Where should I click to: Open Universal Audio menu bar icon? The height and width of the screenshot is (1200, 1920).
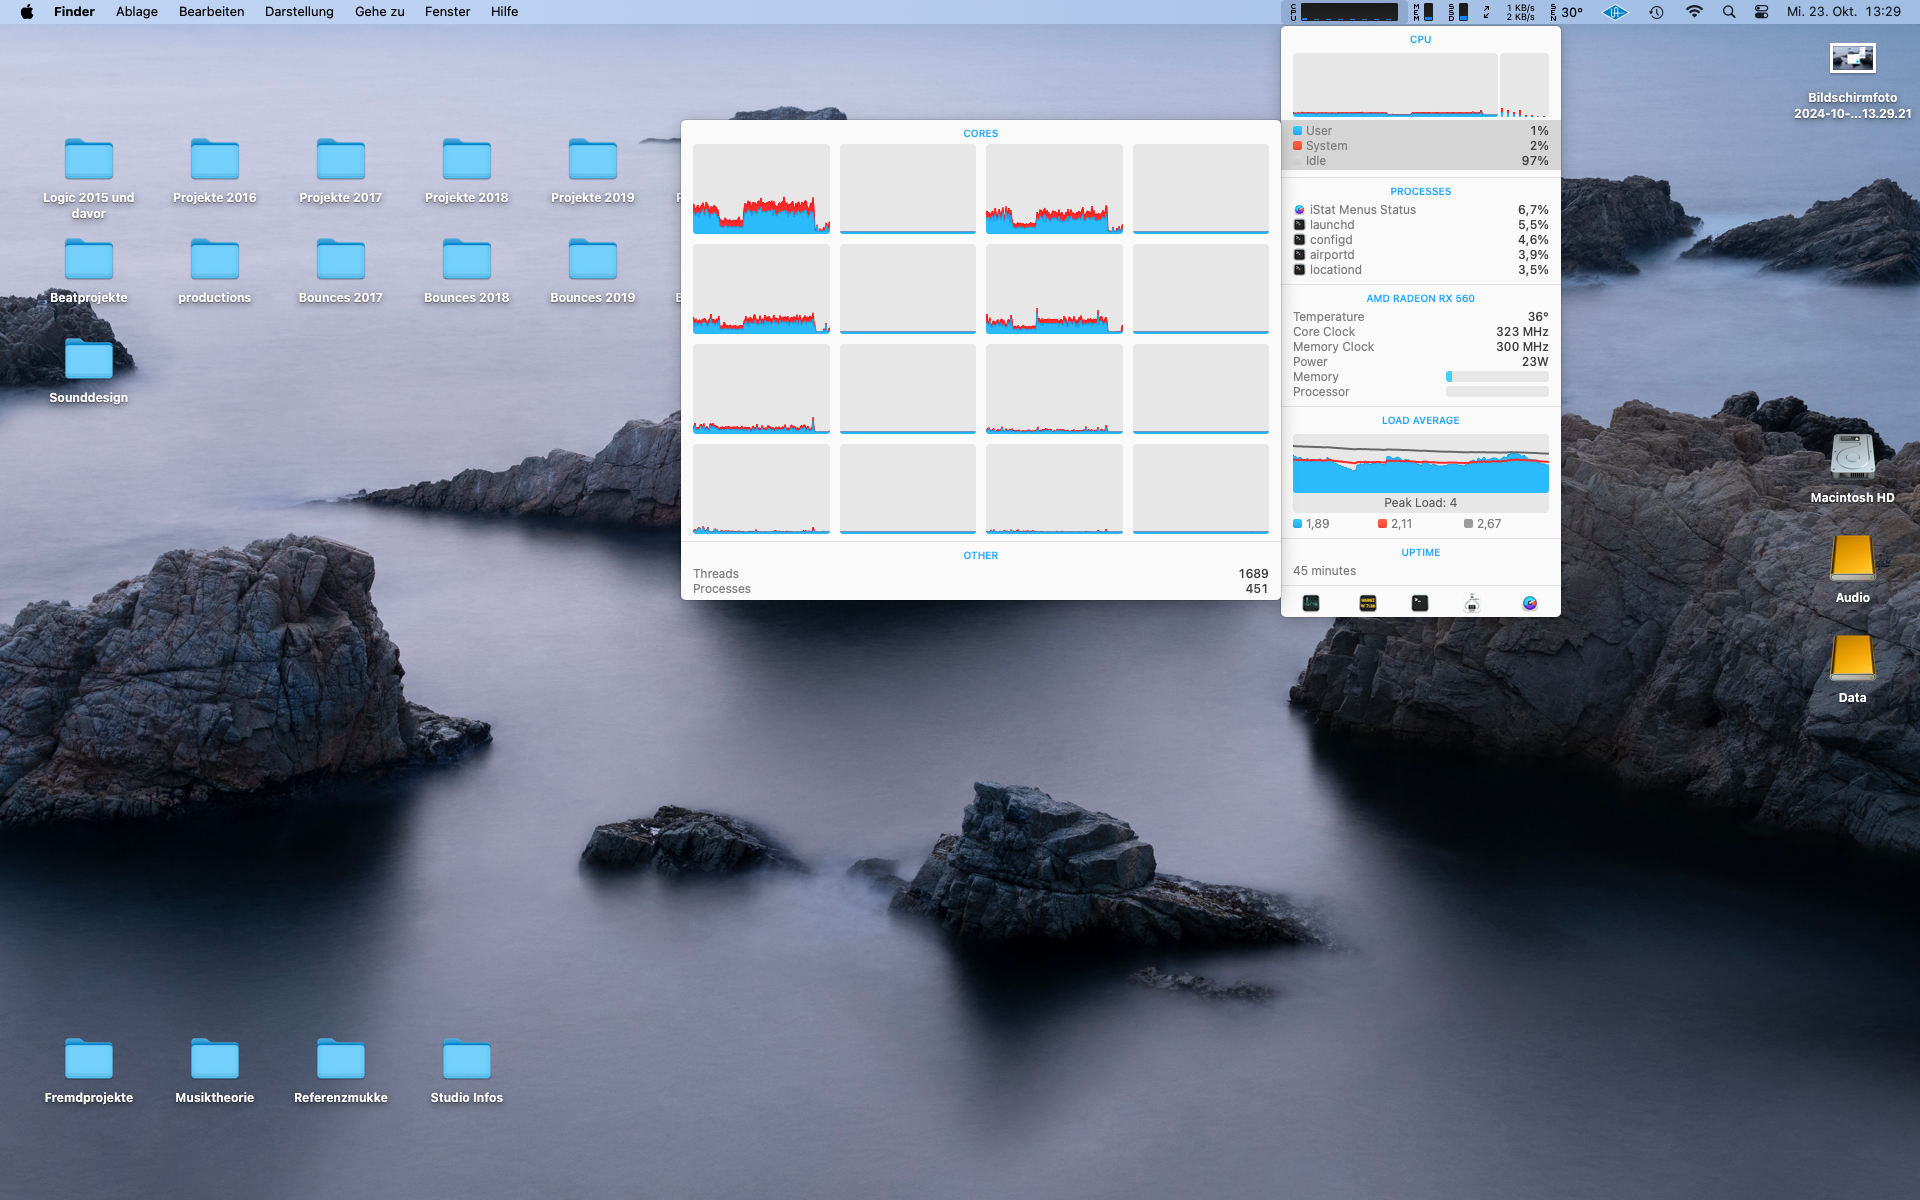pos(1615,12)
